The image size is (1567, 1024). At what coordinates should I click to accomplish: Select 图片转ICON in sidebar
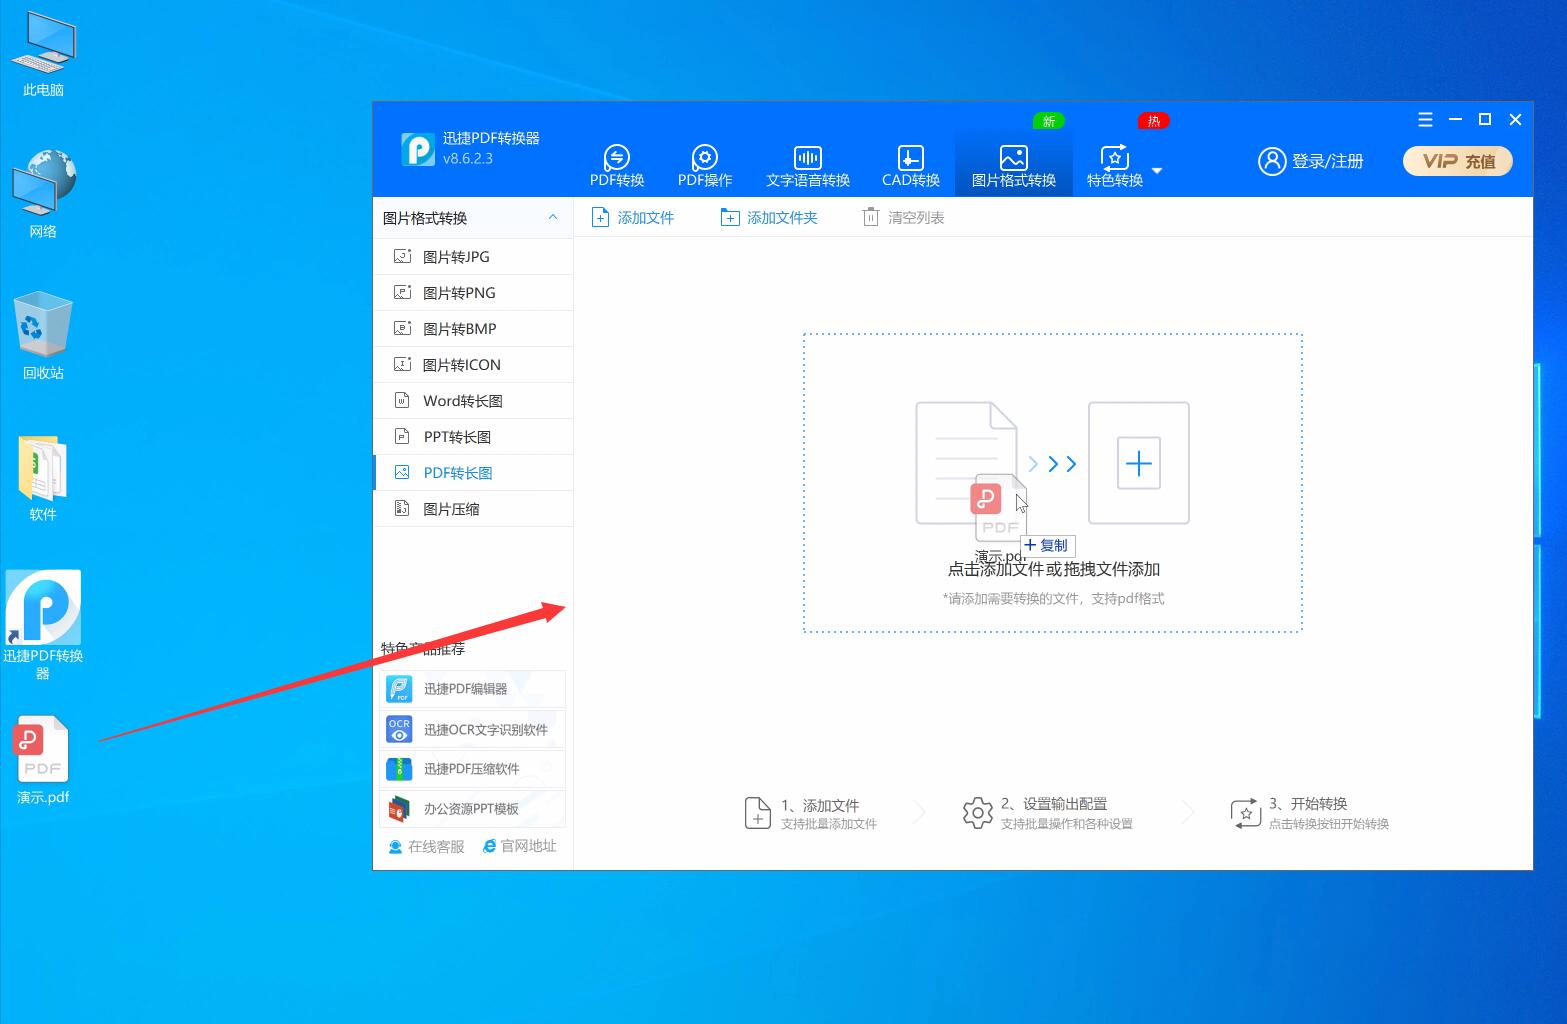[473, 364]
